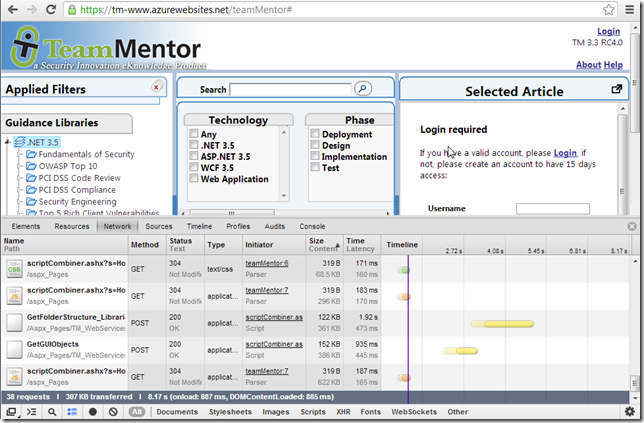
Task: Open the About link
Action: click(x=589, y=65)
